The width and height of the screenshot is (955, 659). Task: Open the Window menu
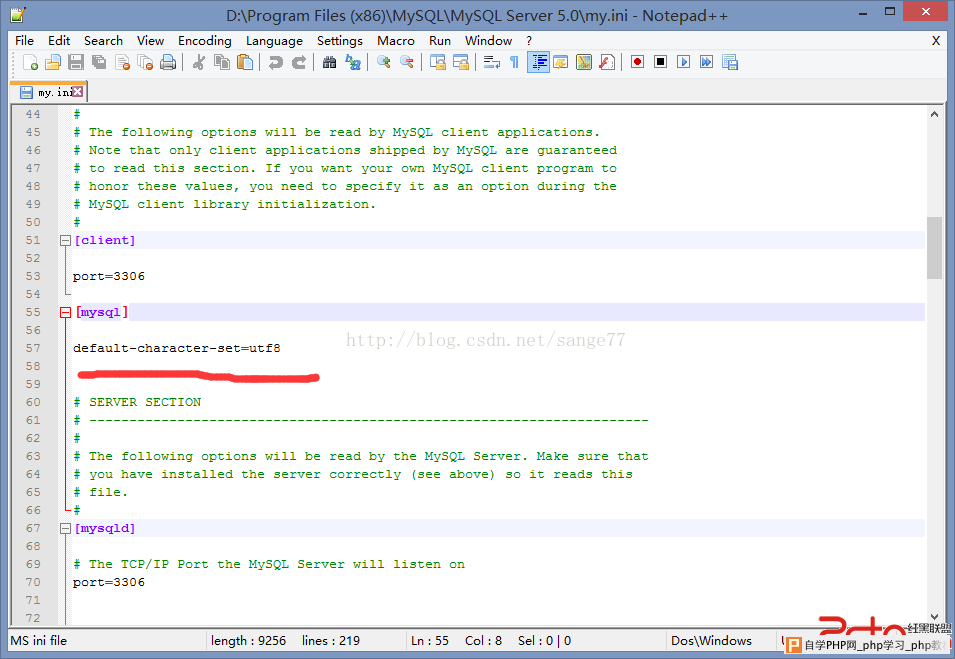pyautogui.click(x=488, y=41)
